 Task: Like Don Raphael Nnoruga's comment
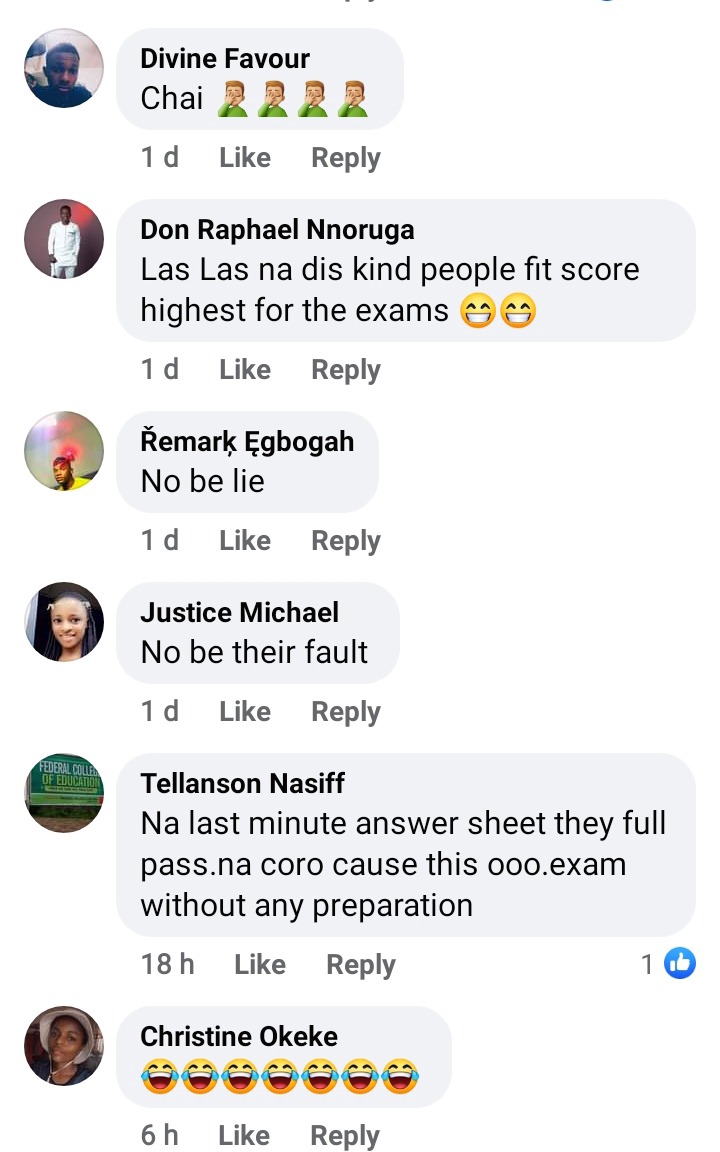[245, 370]
